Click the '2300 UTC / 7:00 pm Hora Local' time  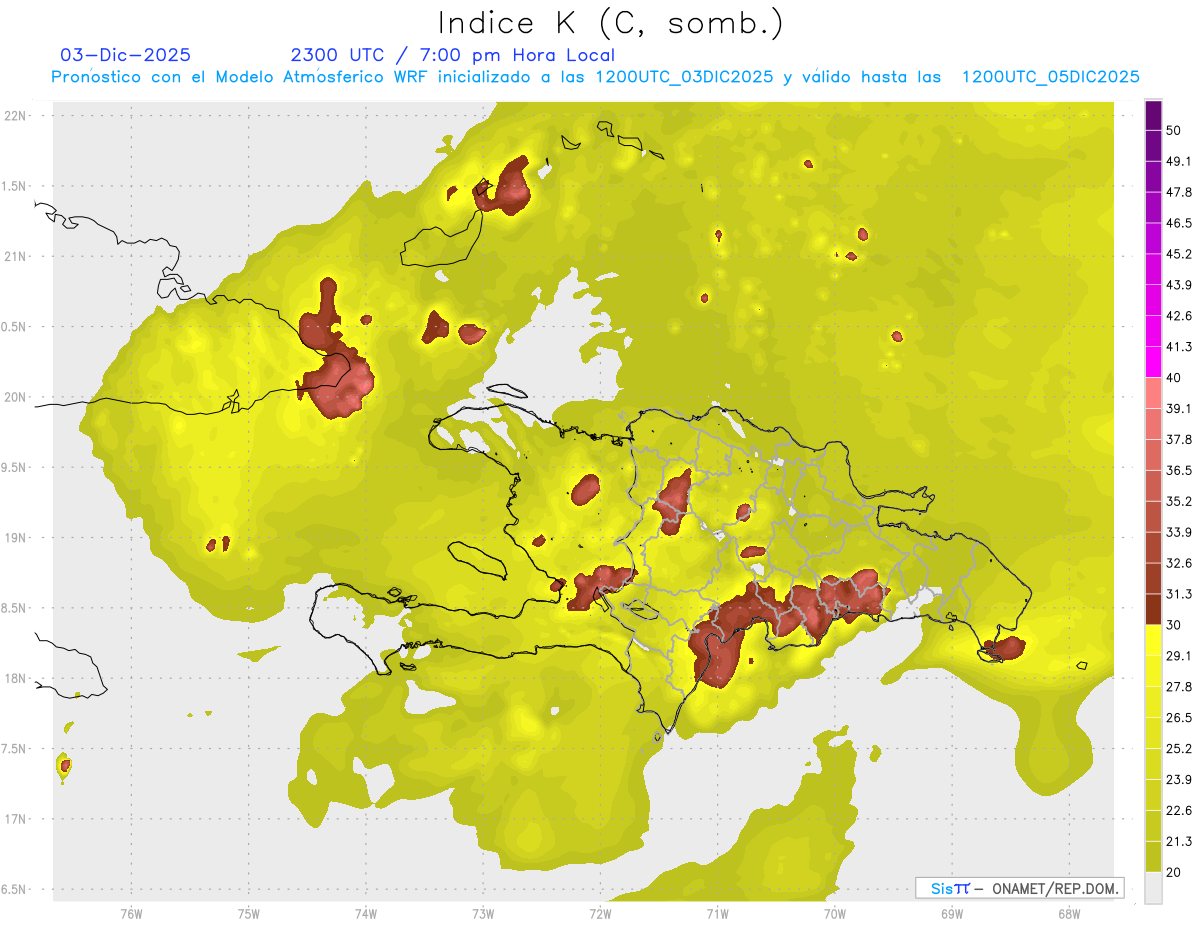[453, 55]
